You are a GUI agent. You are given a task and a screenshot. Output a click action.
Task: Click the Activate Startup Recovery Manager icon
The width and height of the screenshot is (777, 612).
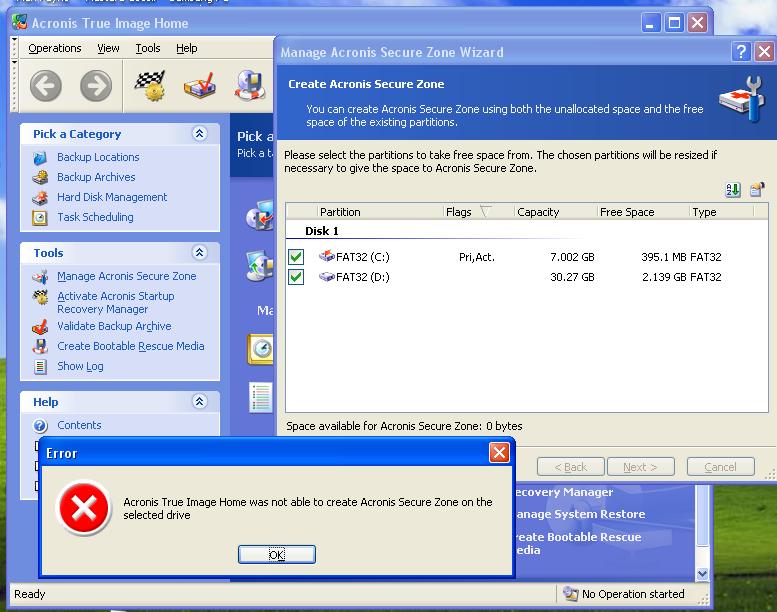pos(40,297)
